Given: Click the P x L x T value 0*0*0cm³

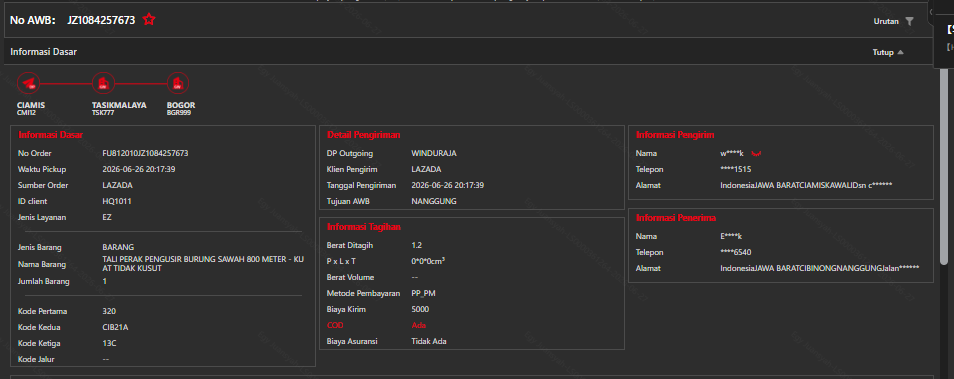Looking at the screenshot, I should 428,261.
